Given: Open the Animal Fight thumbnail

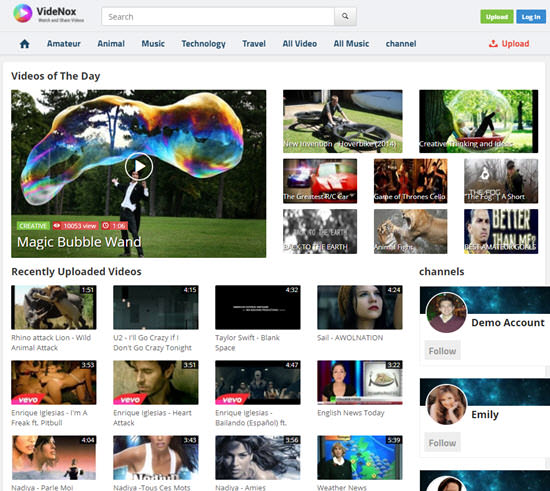Looking at the screenshot, I should point(410,231).
